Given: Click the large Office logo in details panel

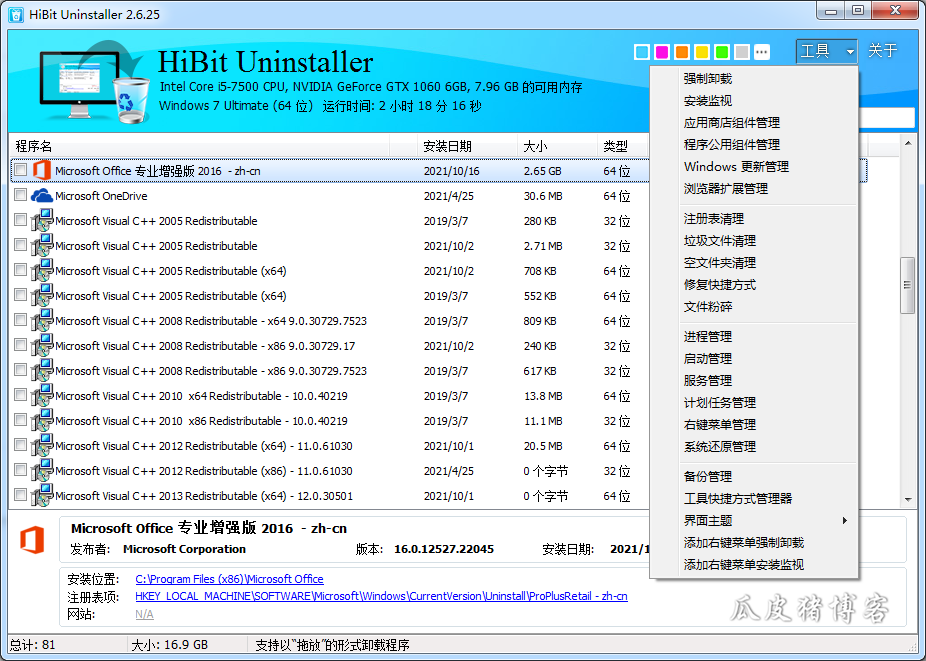Looking at the screenshot, I should (x=32, y=539).
